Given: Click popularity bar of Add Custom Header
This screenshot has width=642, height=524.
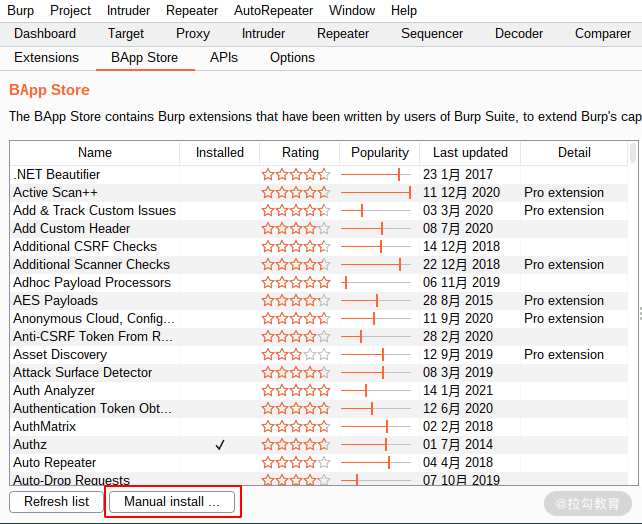Looking at the screenshot, I should point(375,228).
